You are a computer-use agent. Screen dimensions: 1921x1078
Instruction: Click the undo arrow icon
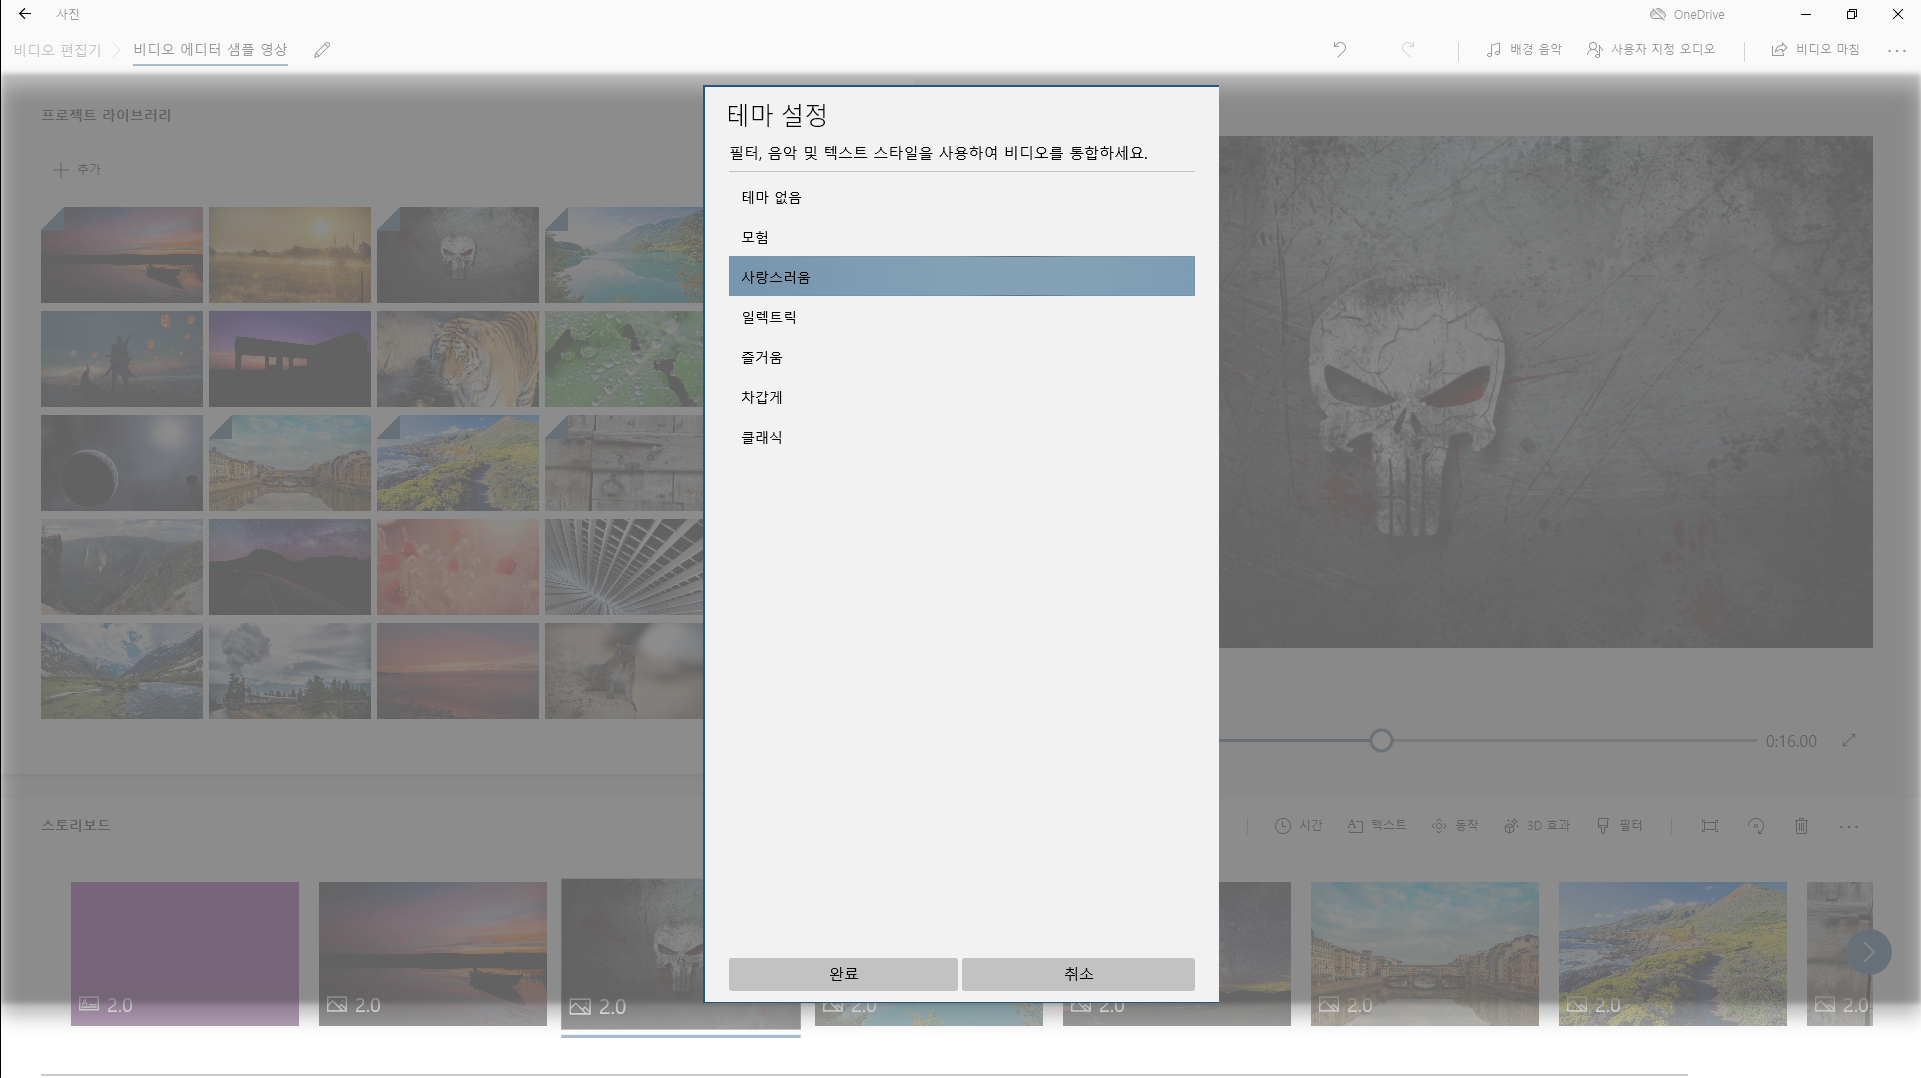(x=1340, y=49)
